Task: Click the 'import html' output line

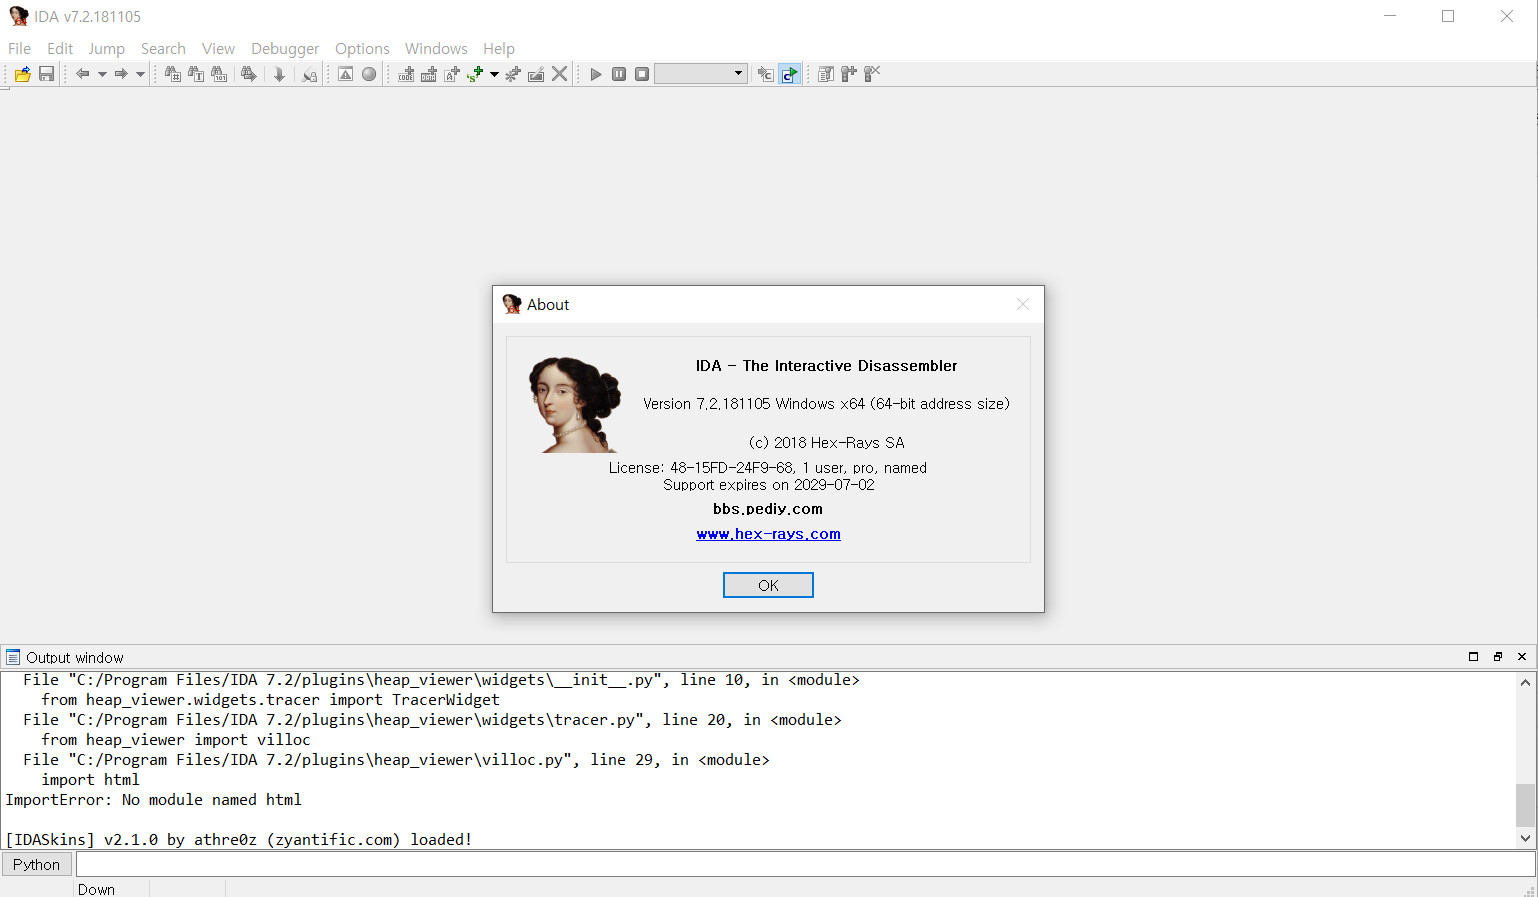Action: tap(90, 780)
